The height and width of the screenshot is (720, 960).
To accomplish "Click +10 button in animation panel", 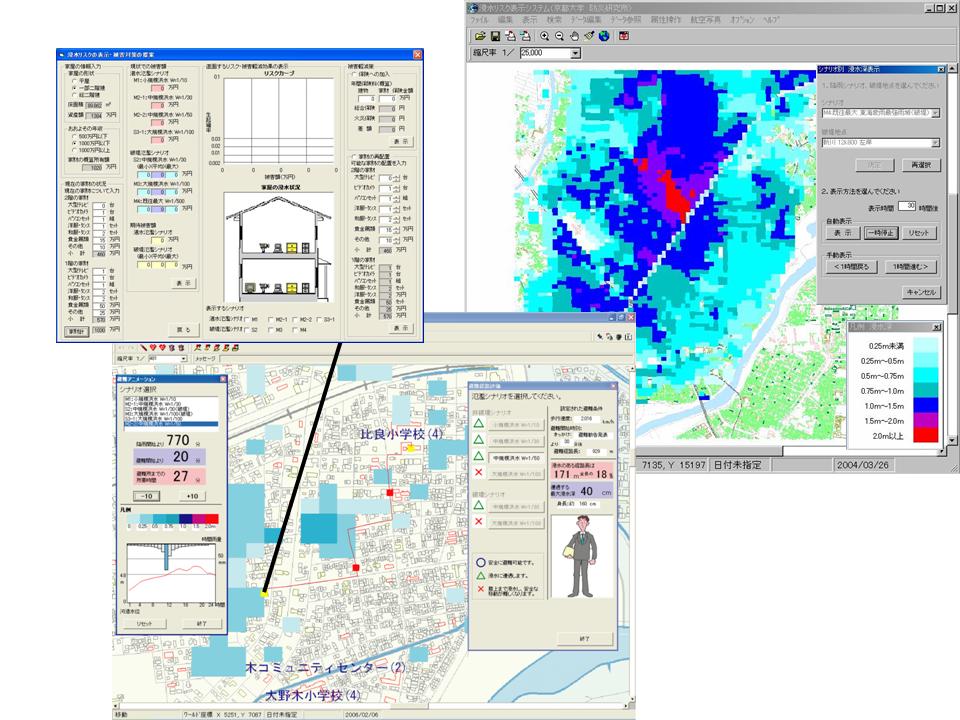I will (x=192, y=496).
